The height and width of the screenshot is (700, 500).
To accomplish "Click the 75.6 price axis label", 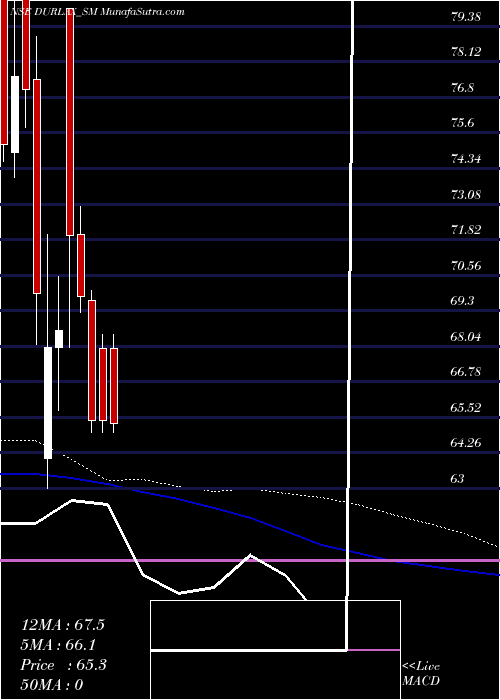I will (463, 123).
